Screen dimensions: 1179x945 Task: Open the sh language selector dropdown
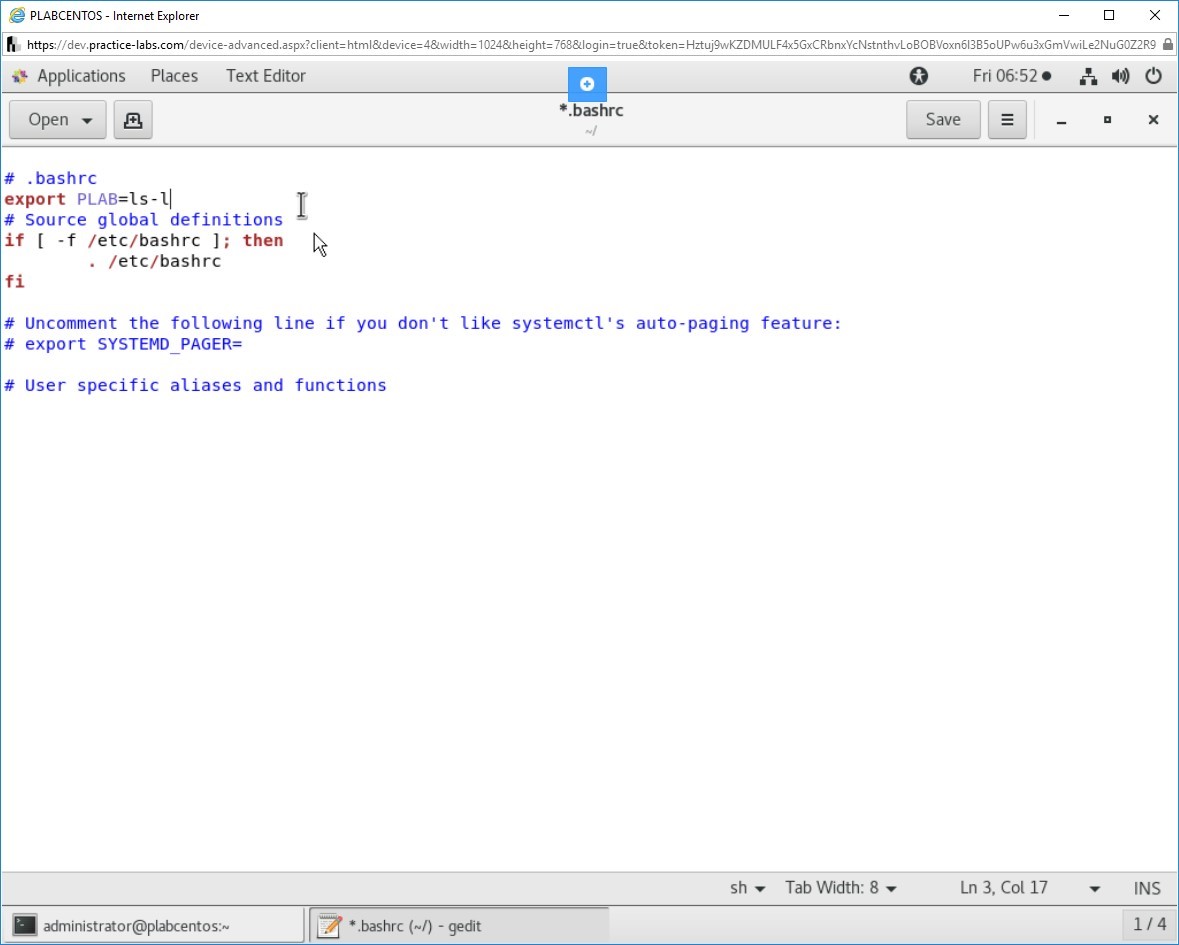[748, 888]
